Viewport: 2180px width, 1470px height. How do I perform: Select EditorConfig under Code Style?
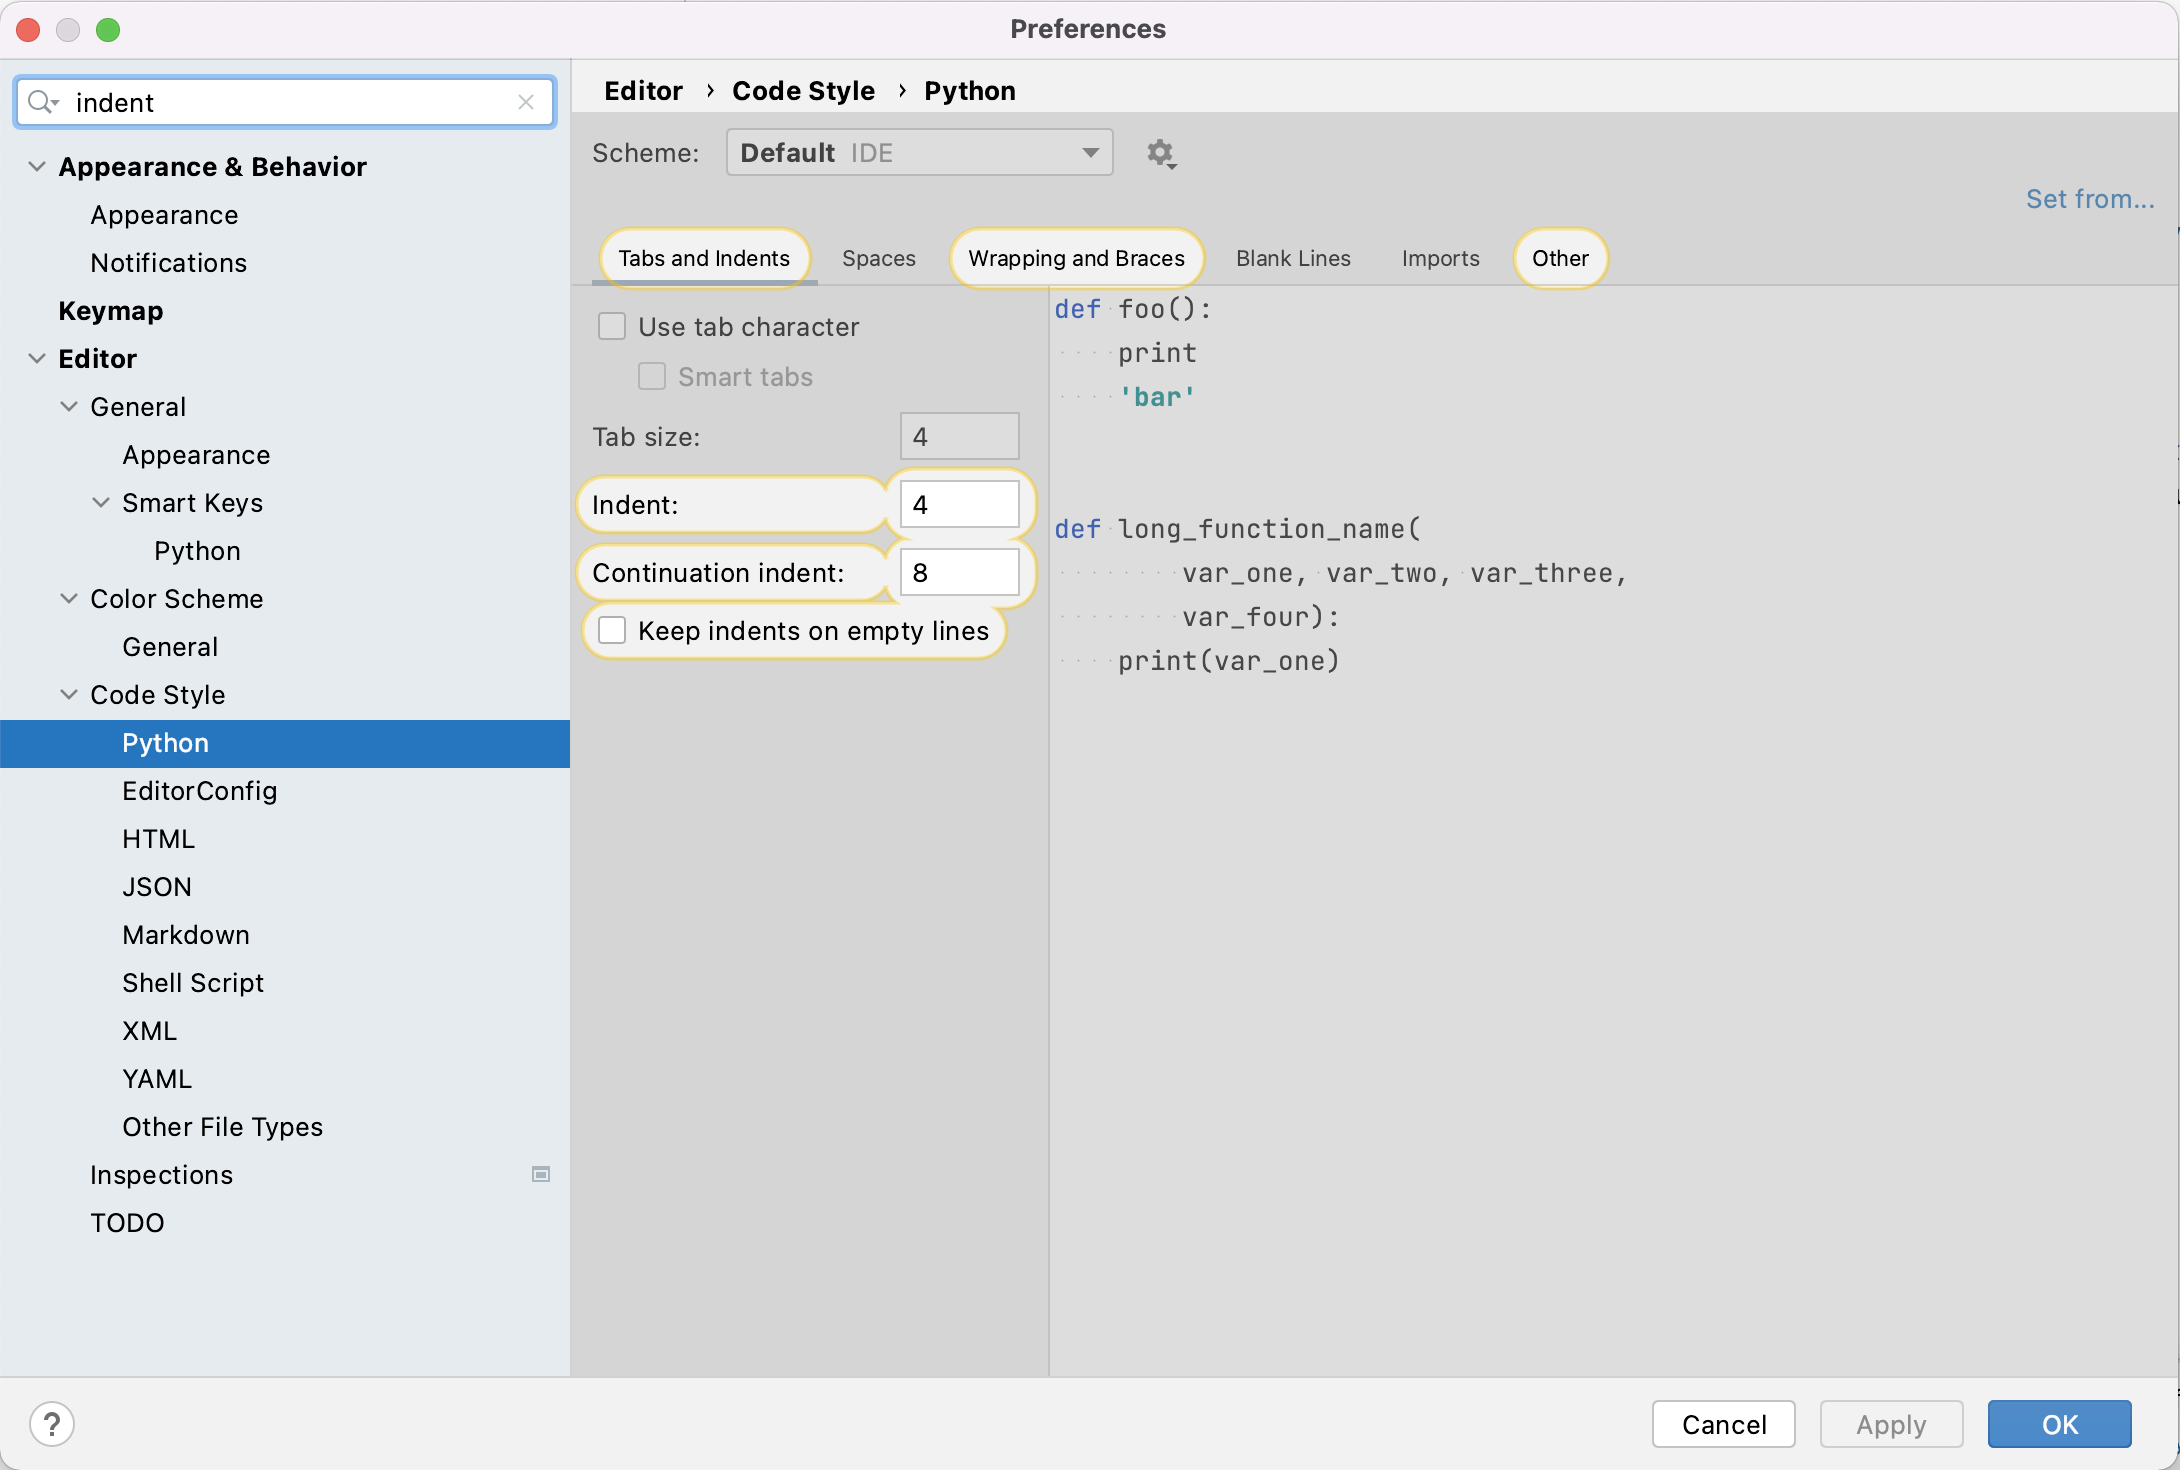[x=200, y=789]
